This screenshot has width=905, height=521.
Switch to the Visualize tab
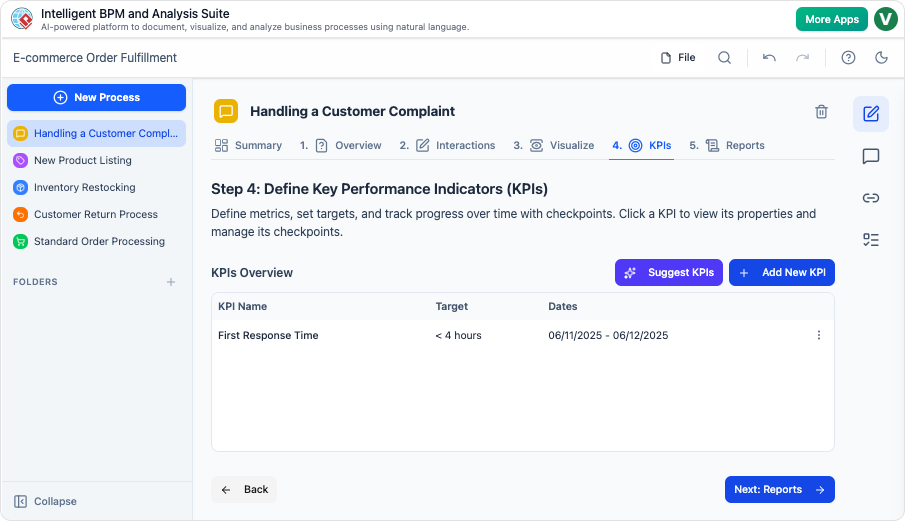click(x=554, y=145)
